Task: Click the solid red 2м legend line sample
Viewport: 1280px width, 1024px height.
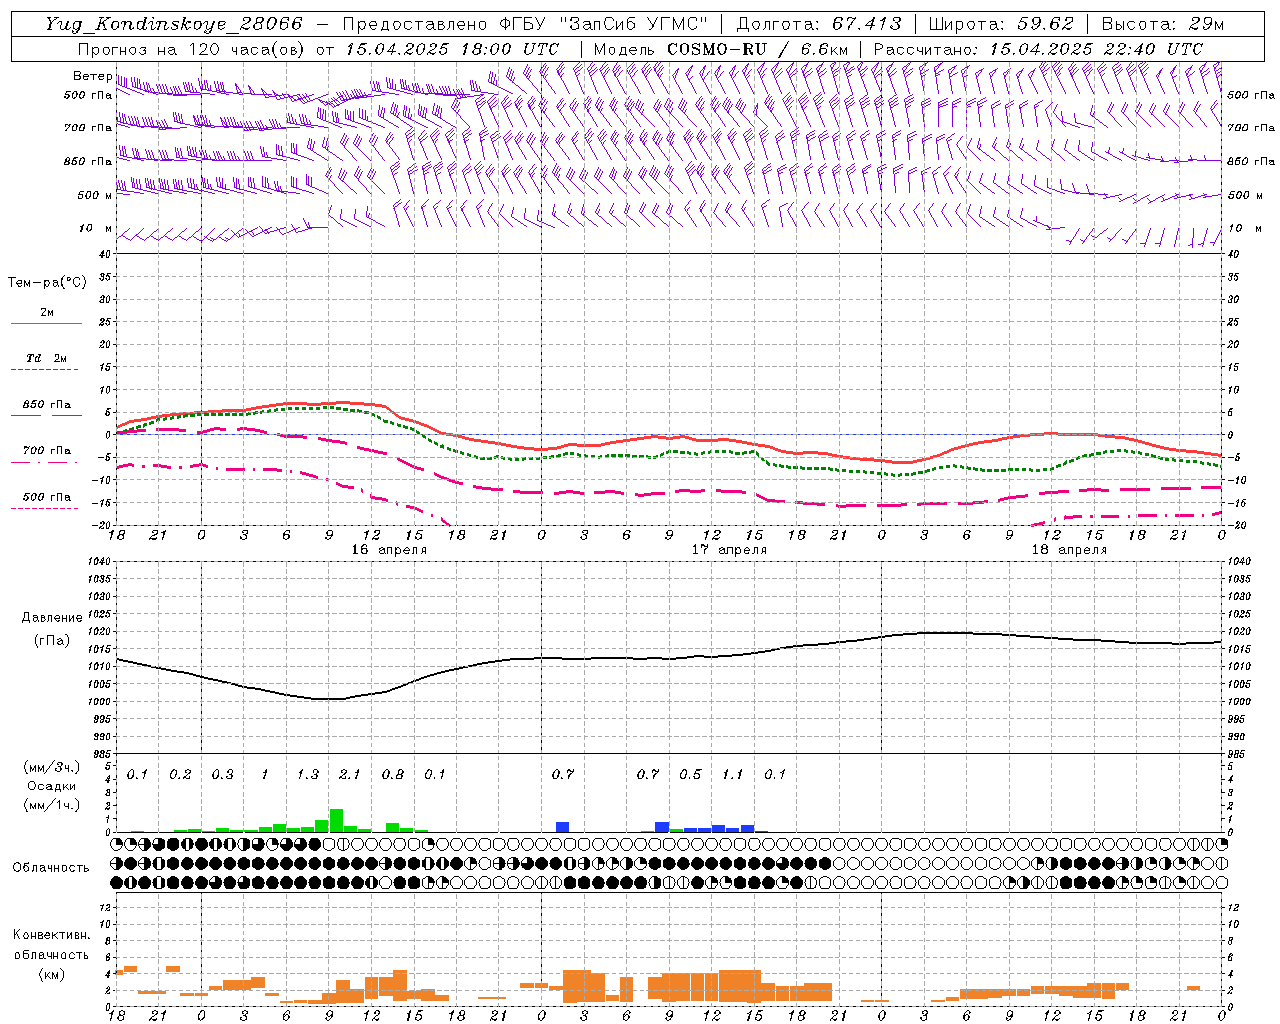Action: pyautogui.click(x=46, y=323)
